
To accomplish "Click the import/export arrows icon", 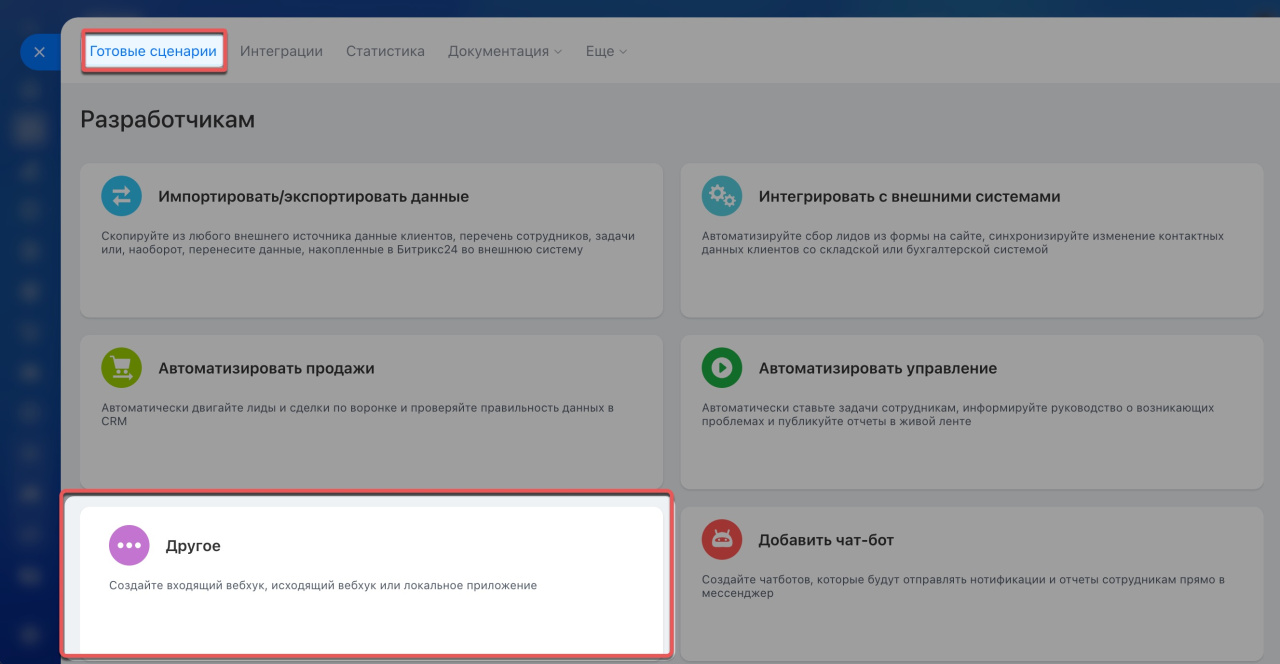I will coord(121,196).
